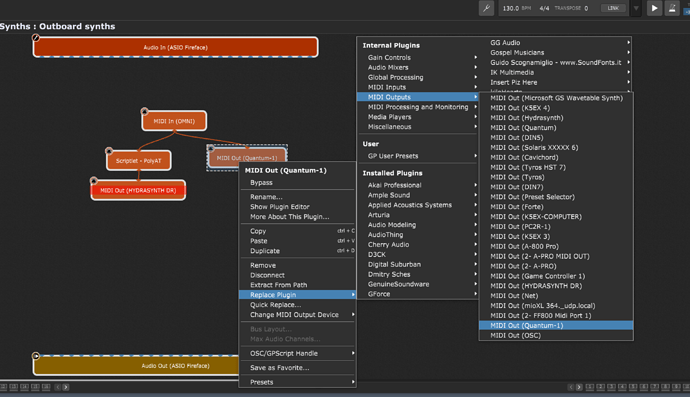Click corner circle icon on Scriptlet - PolyAT block

(x=109, y=151)
